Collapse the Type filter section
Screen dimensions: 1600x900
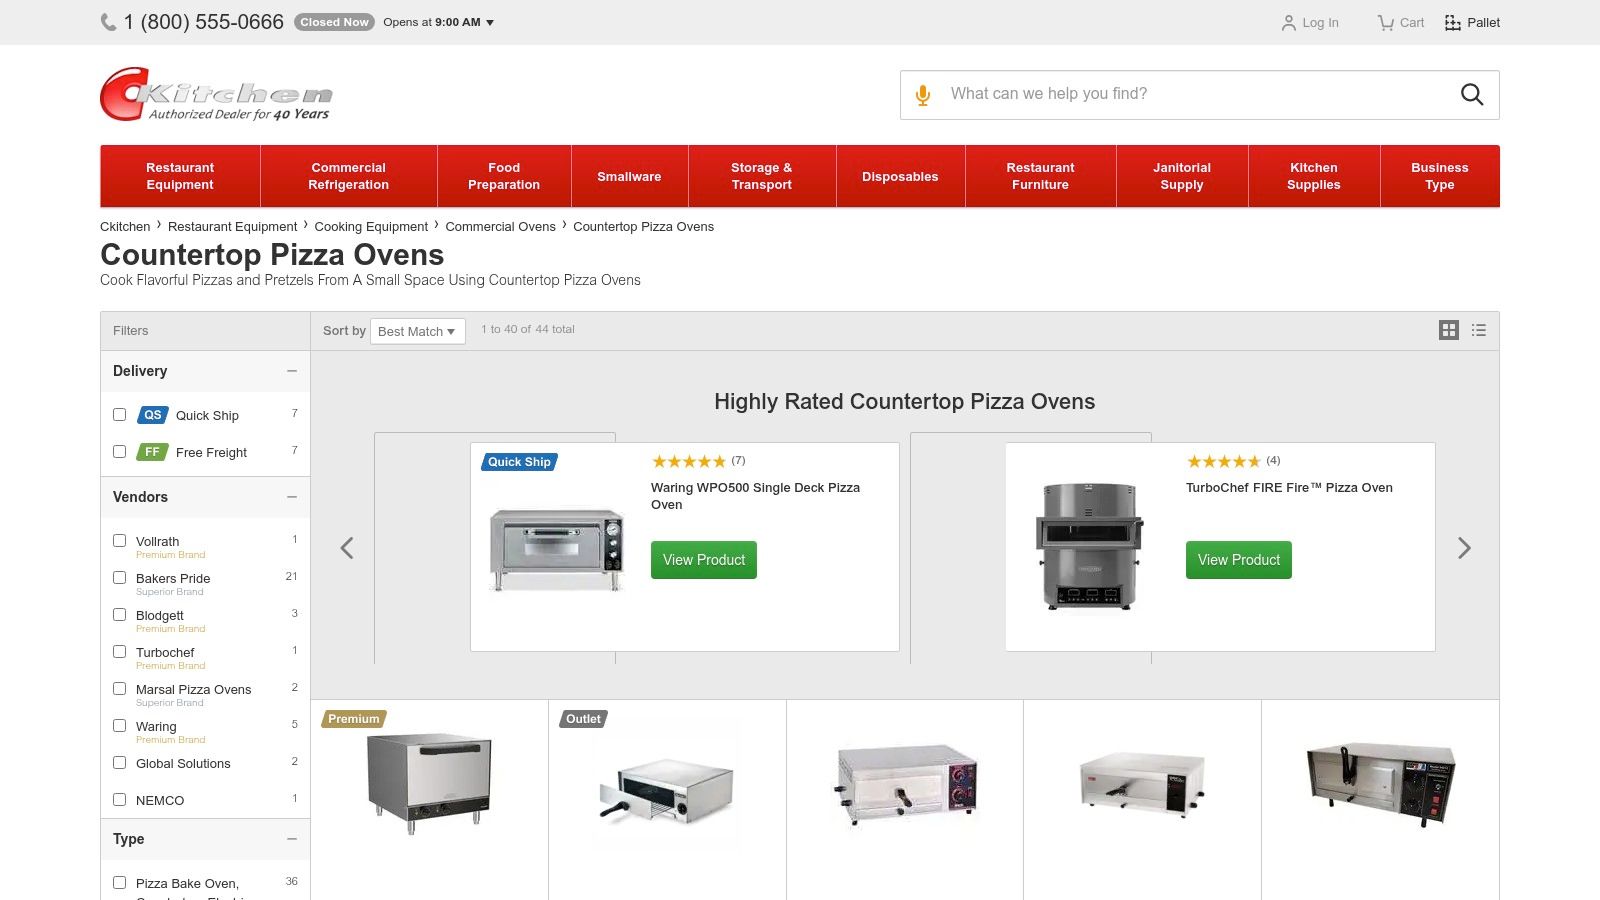point(292,839)
